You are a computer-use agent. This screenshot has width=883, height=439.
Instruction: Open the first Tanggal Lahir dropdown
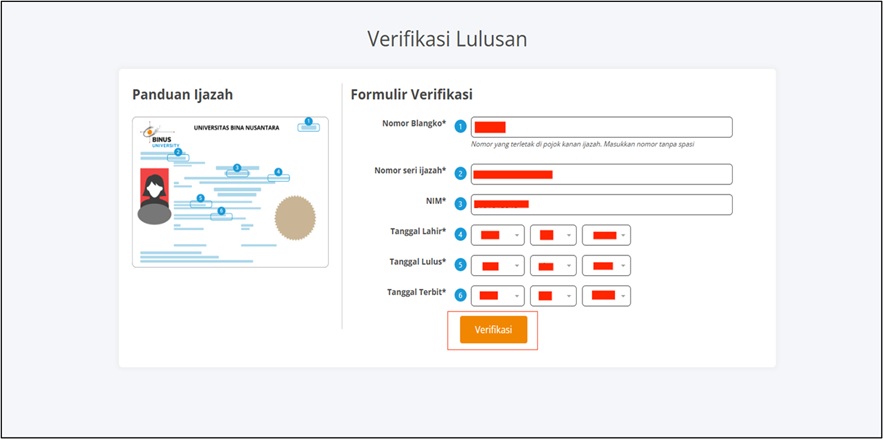[497, 235]
